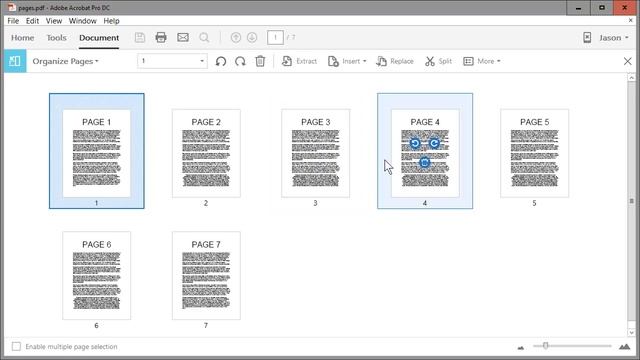Click the Replace pages button
640x360 pixels.
click(395, 61)
